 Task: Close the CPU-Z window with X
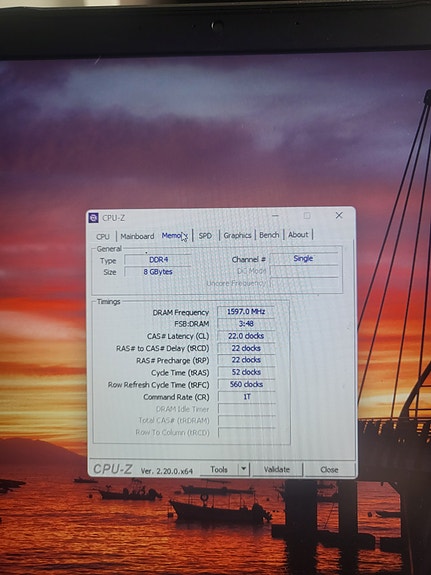click(x=339, y=215)
